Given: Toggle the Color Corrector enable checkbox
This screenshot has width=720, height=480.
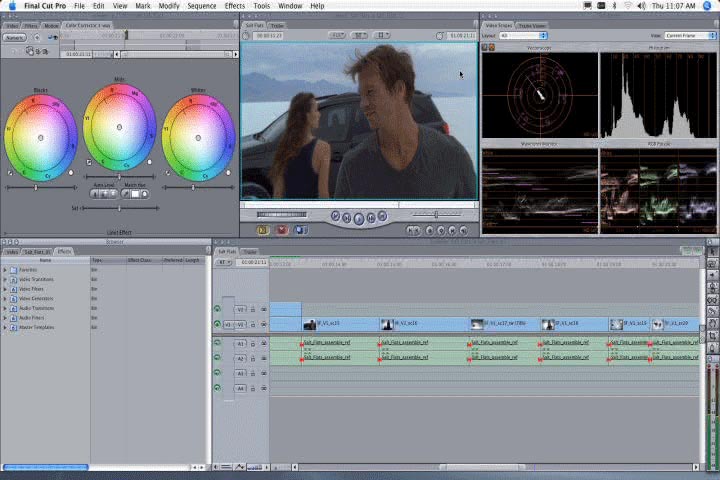Looking at the screenshot, I should 51,38.
